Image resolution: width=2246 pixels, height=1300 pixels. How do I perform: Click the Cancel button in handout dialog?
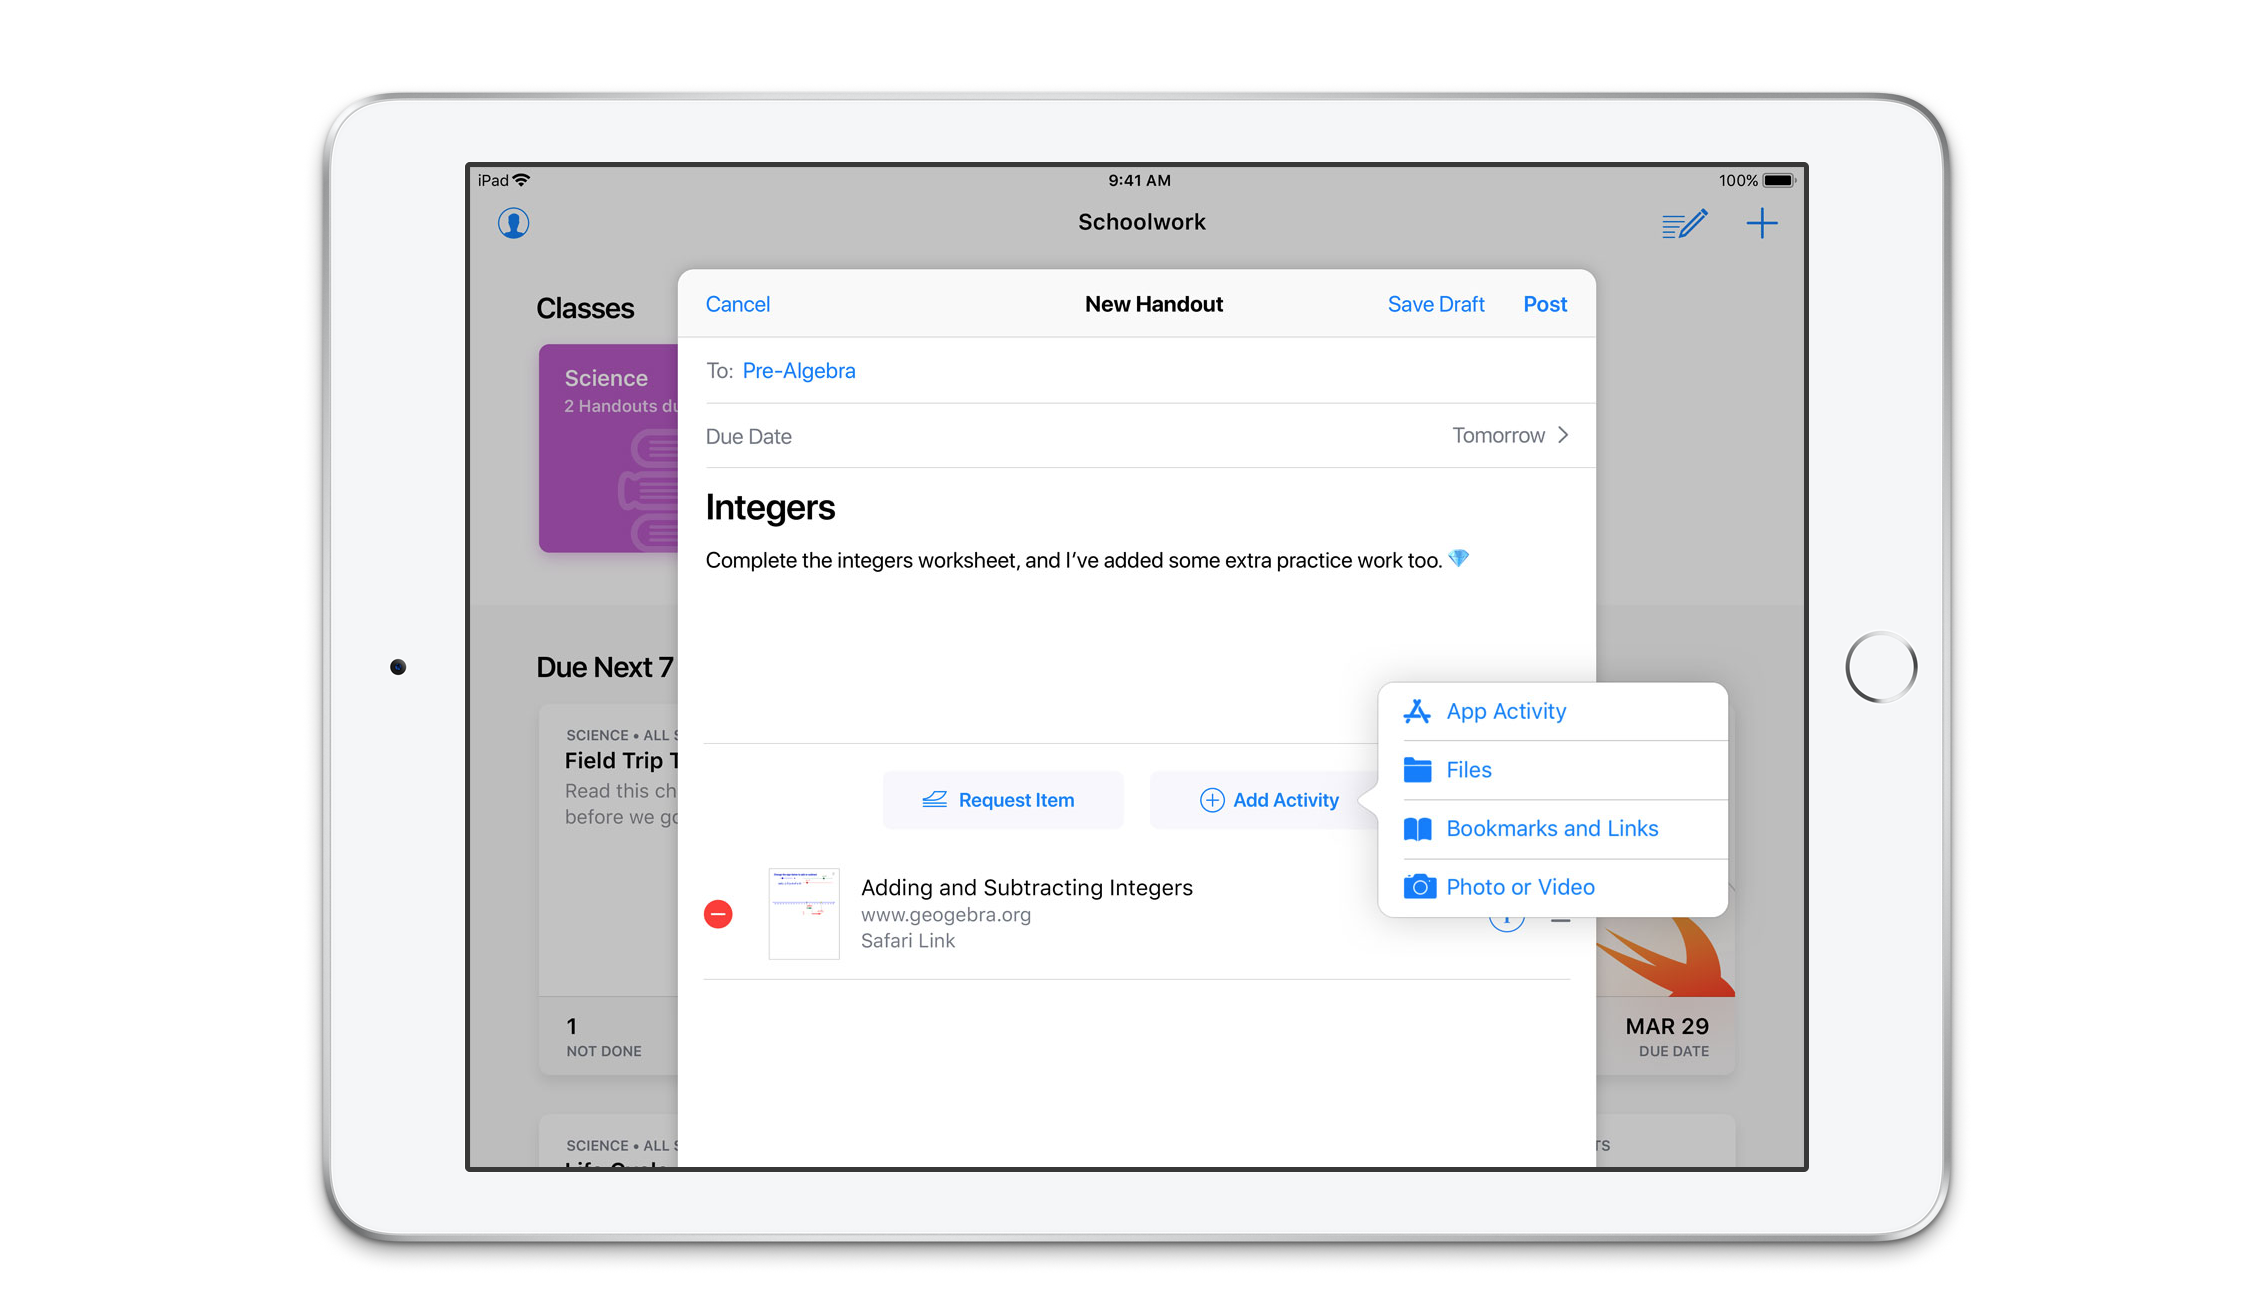point(736,303)
